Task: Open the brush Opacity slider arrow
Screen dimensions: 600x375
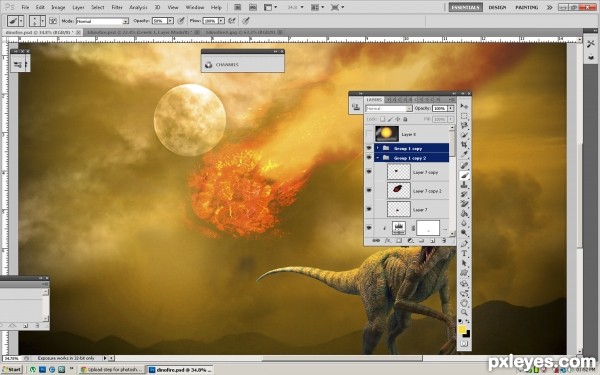Action: [x=170, y=21]
